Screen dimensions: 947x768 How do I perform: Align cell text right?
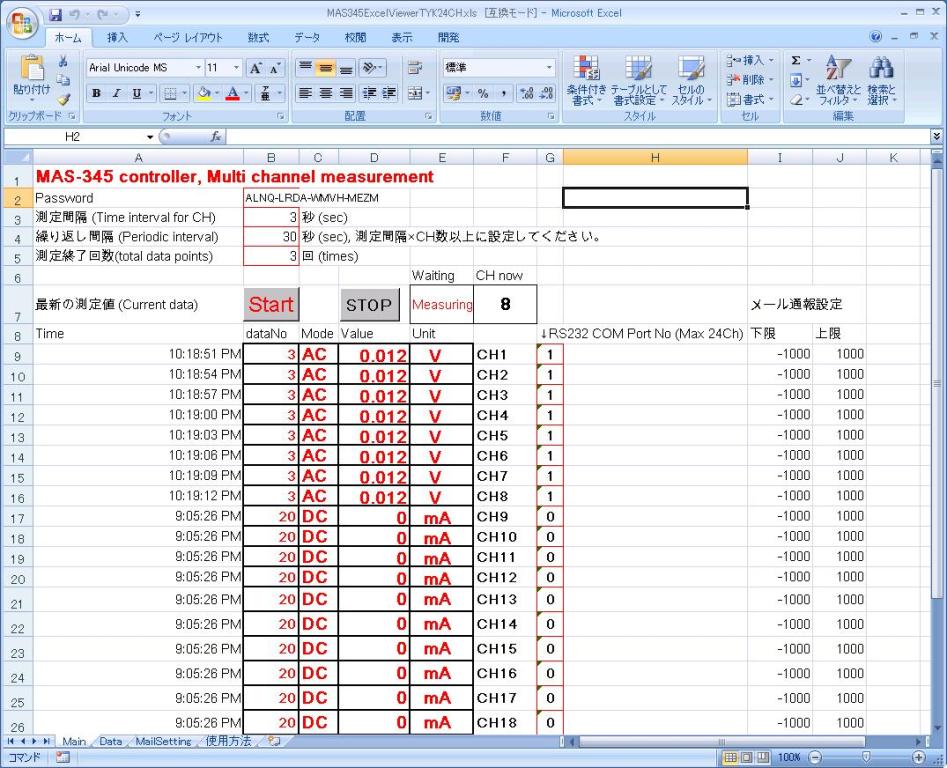345,93
